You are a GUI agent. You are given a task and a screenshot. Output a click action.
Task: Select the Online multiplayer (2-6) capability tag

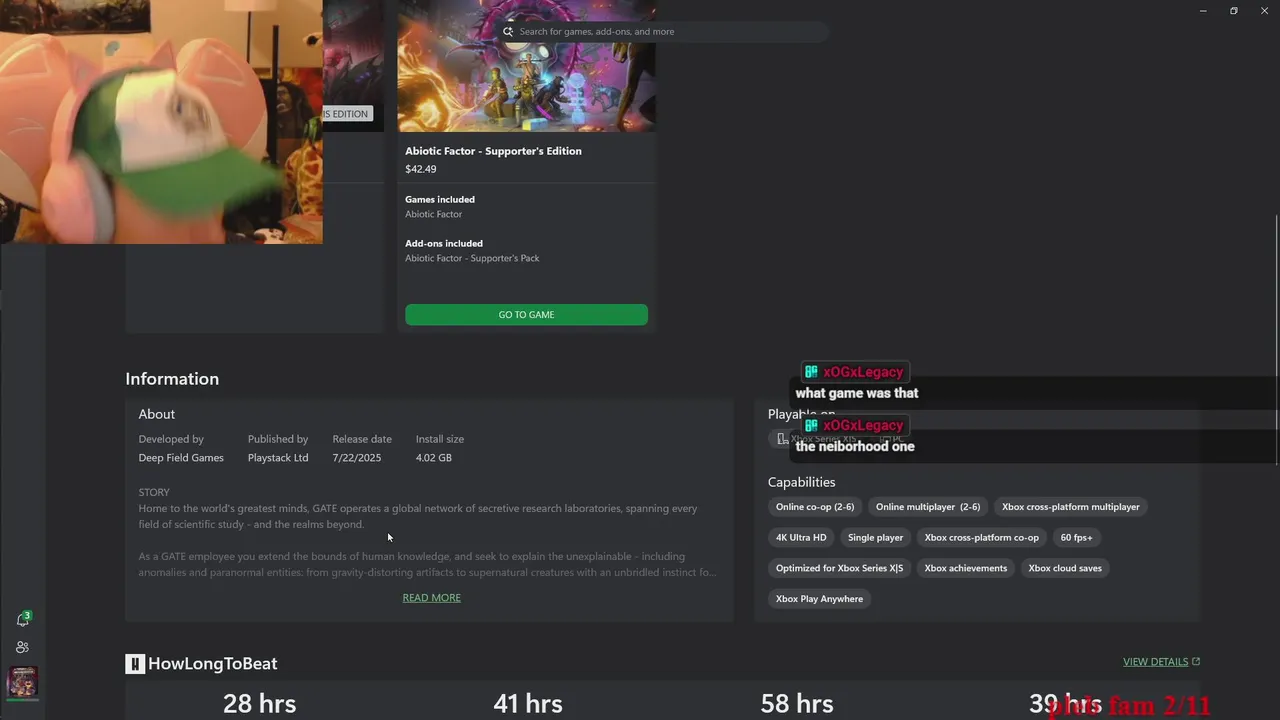[928, 507]
